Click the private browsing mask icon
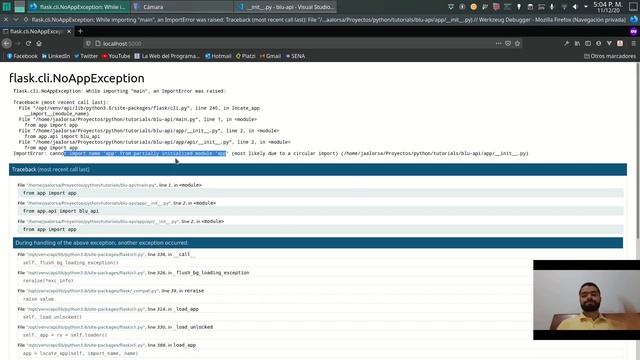The height and width of the screenshot is (360, 640). coord(633,31)
